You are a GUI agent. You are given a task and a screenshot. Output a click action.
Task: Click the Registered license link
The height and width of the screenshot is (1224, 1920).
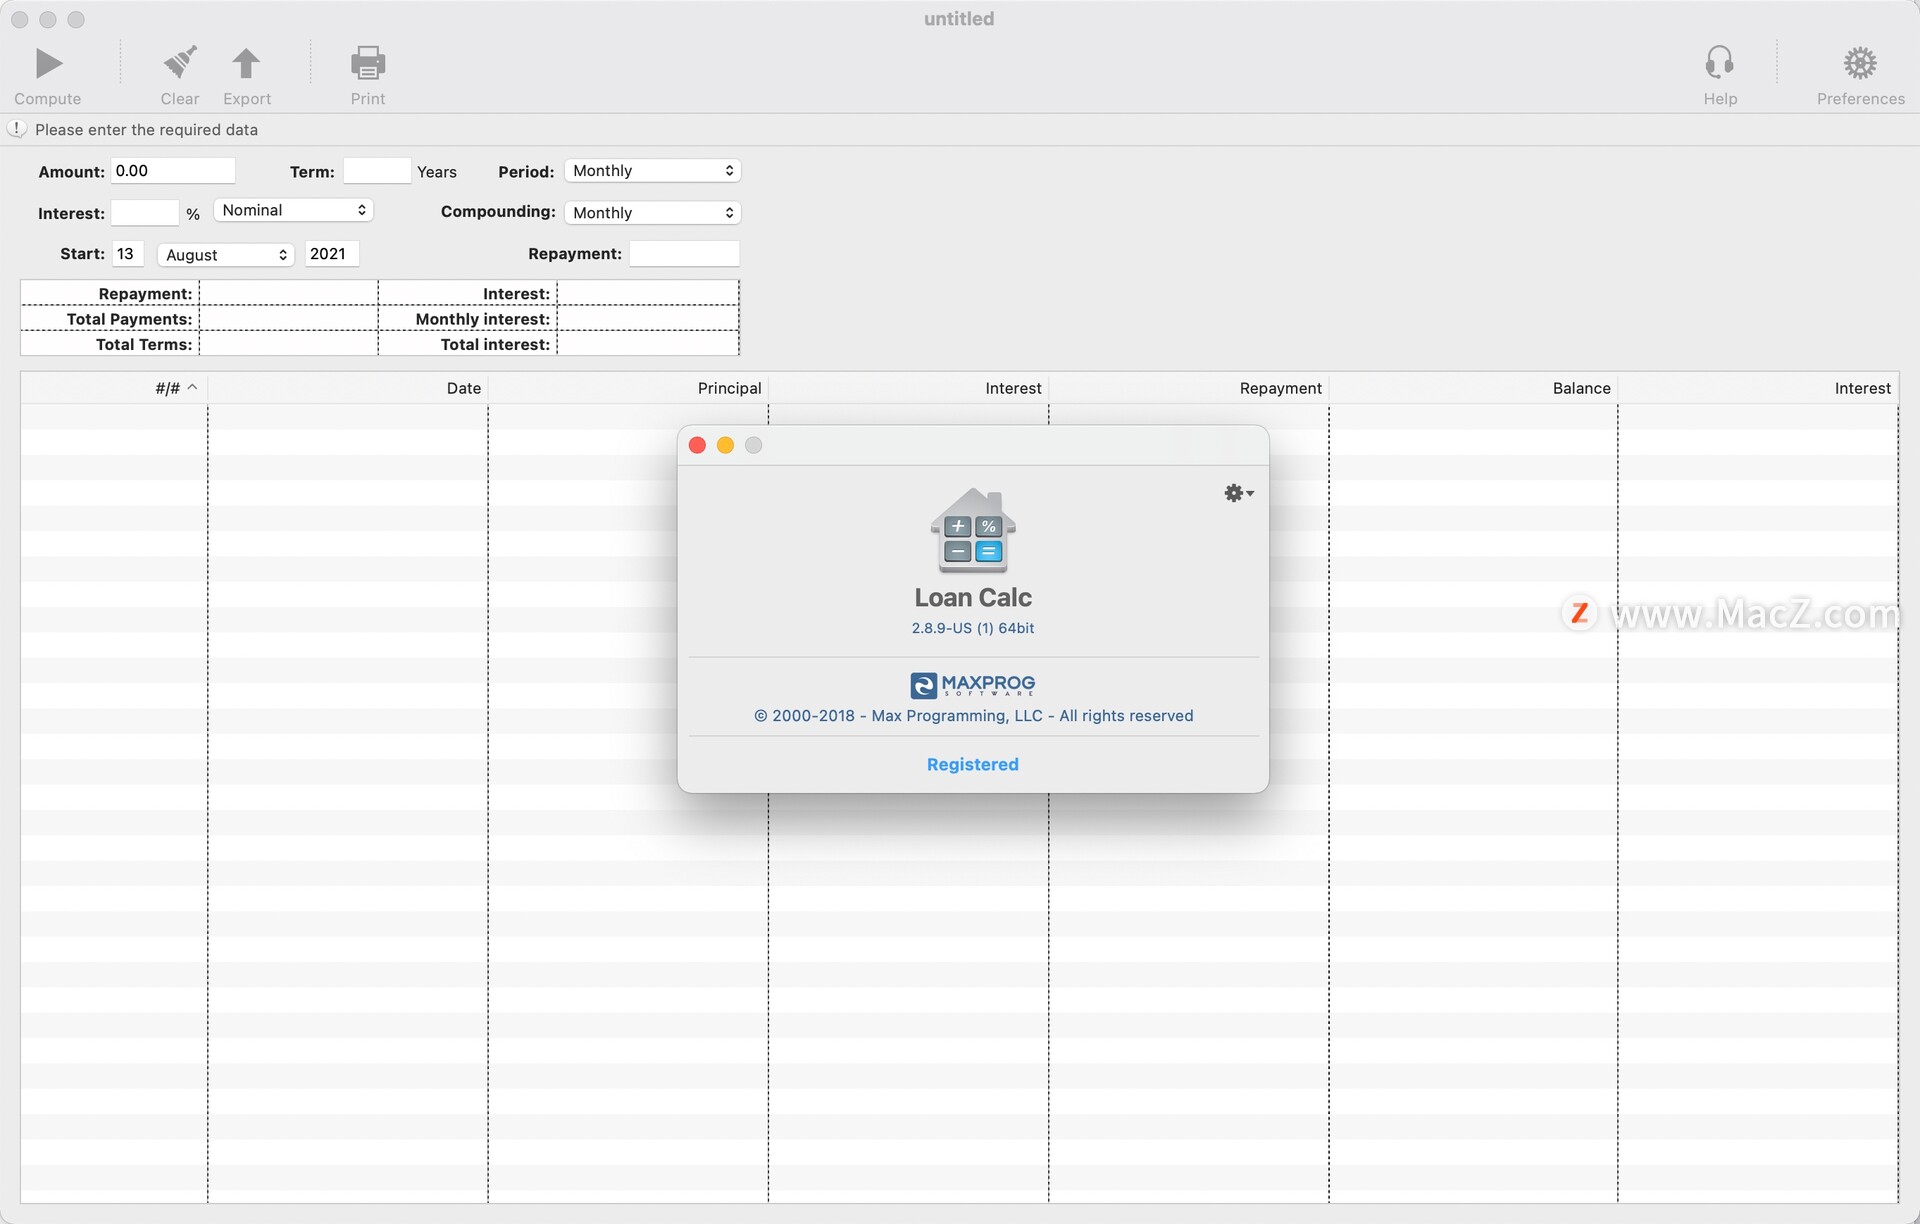[x=971, y=764]
